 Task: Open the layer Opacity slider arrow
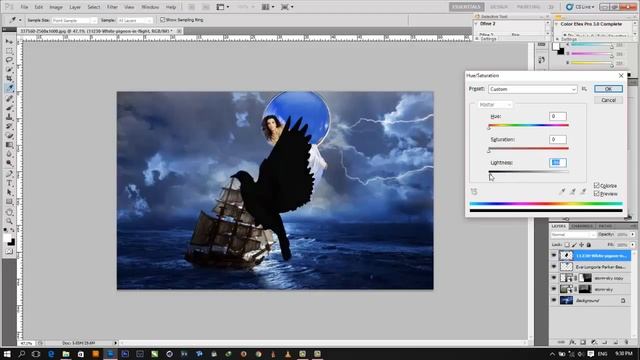pos(633,235)
